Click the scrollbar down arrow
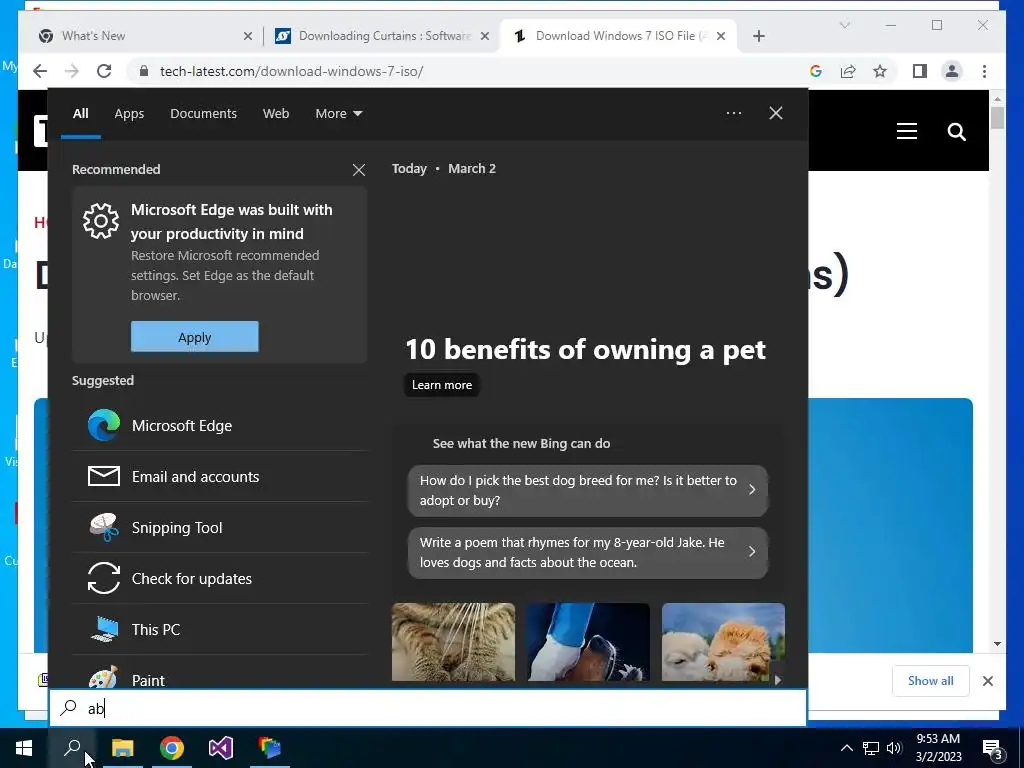The height and width of the screenshot is (768, 1024). [997, 644]
